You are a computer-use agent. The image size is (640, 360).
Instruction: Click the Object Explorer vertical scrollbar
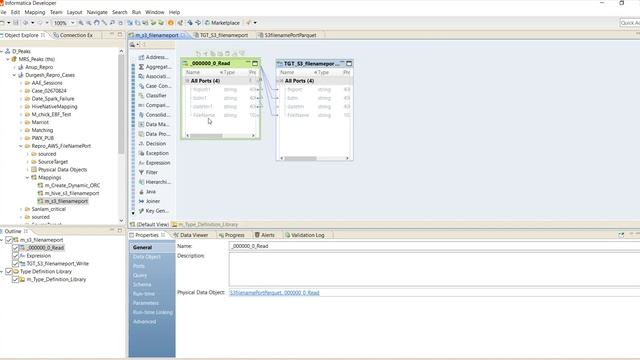click(121, 104)
